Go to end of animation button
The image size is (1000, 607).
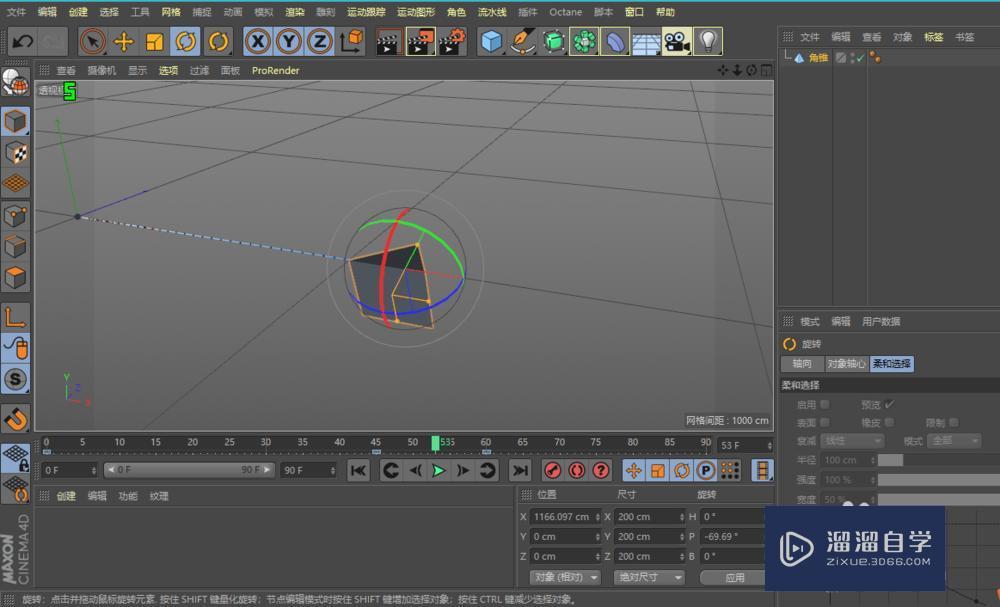520,471
